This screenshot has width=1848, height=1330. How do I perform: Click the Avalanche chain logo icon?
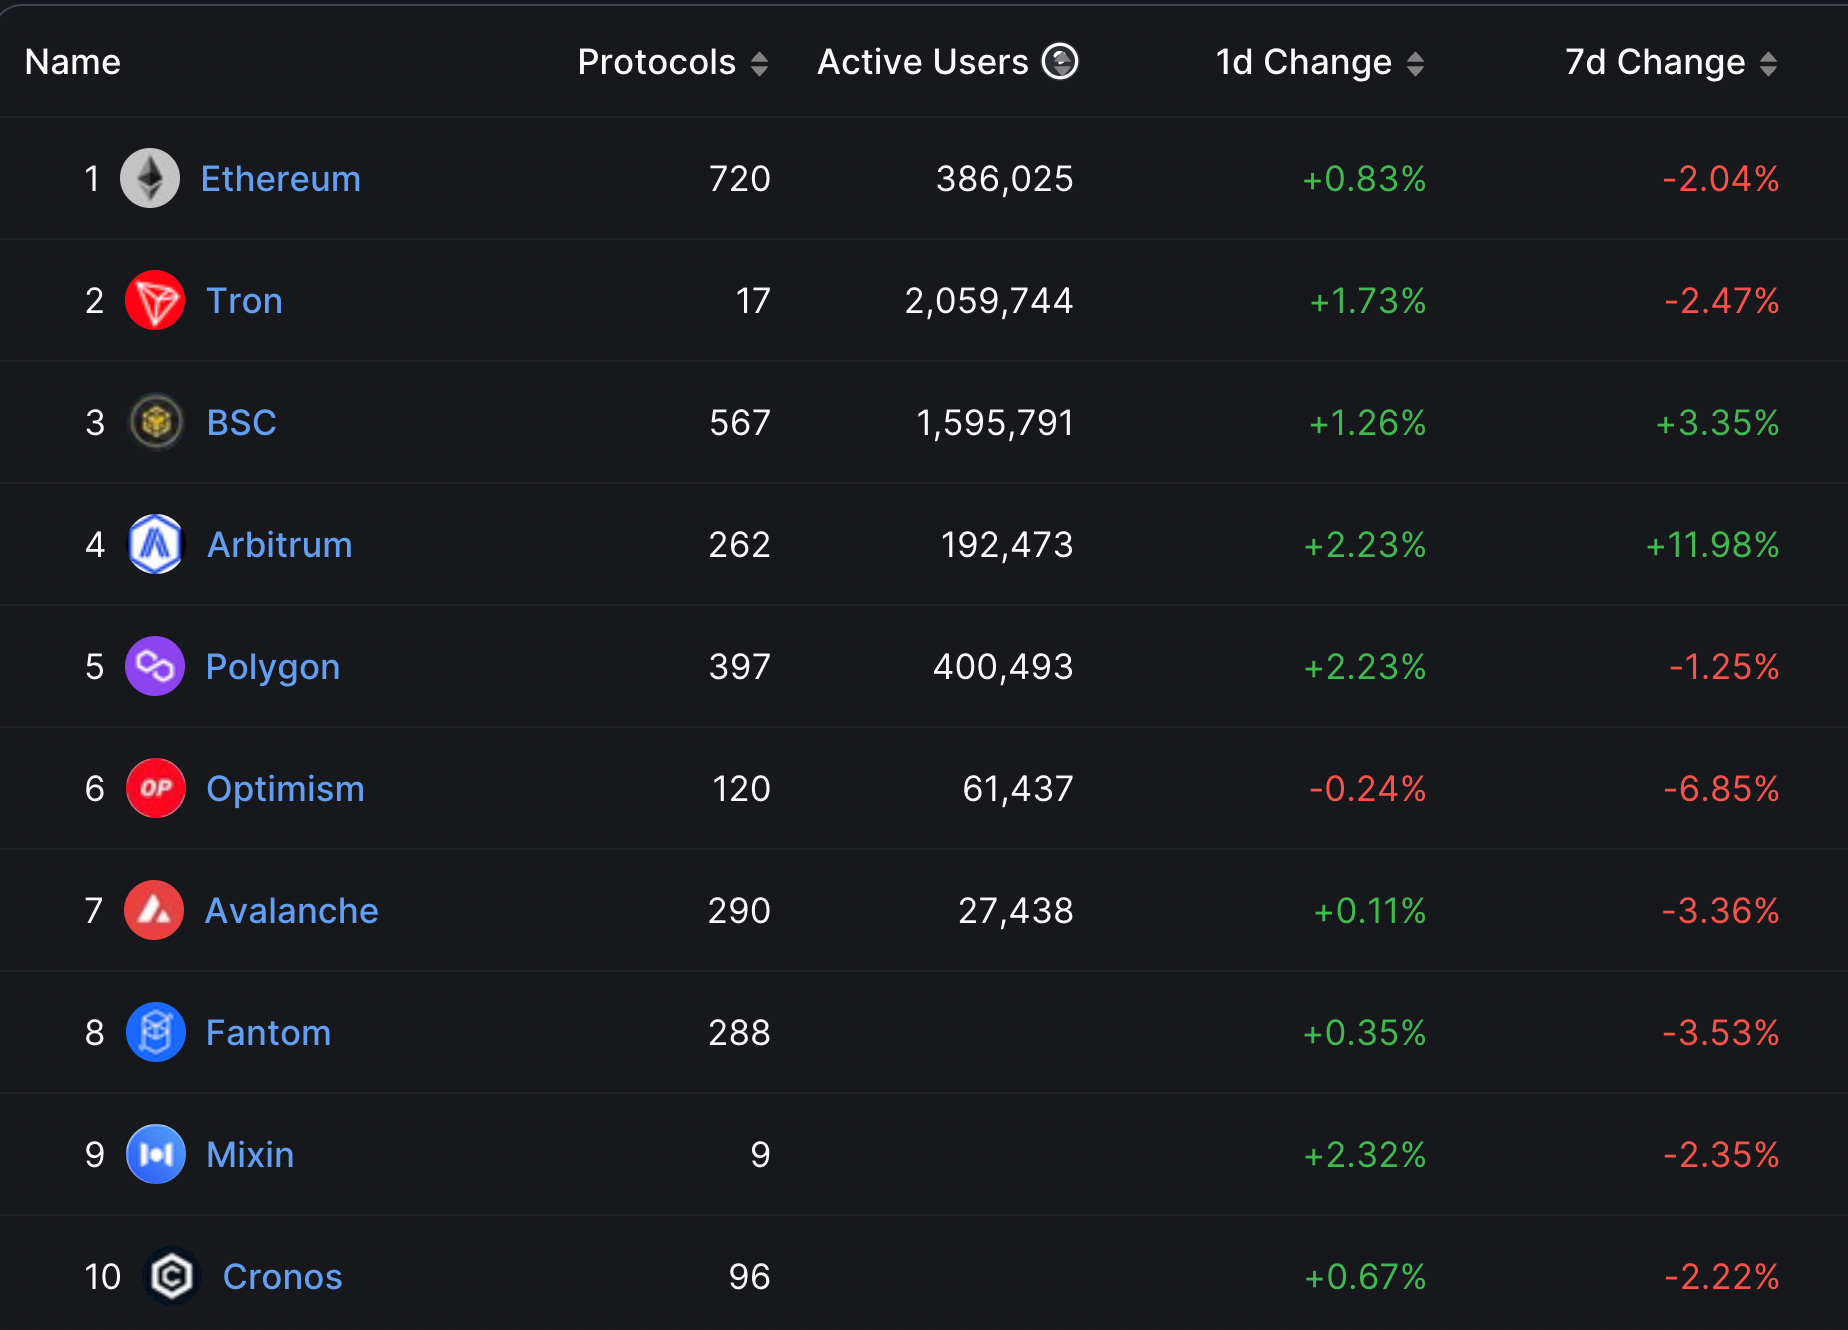pyautogui.click(x=154, y=910)
